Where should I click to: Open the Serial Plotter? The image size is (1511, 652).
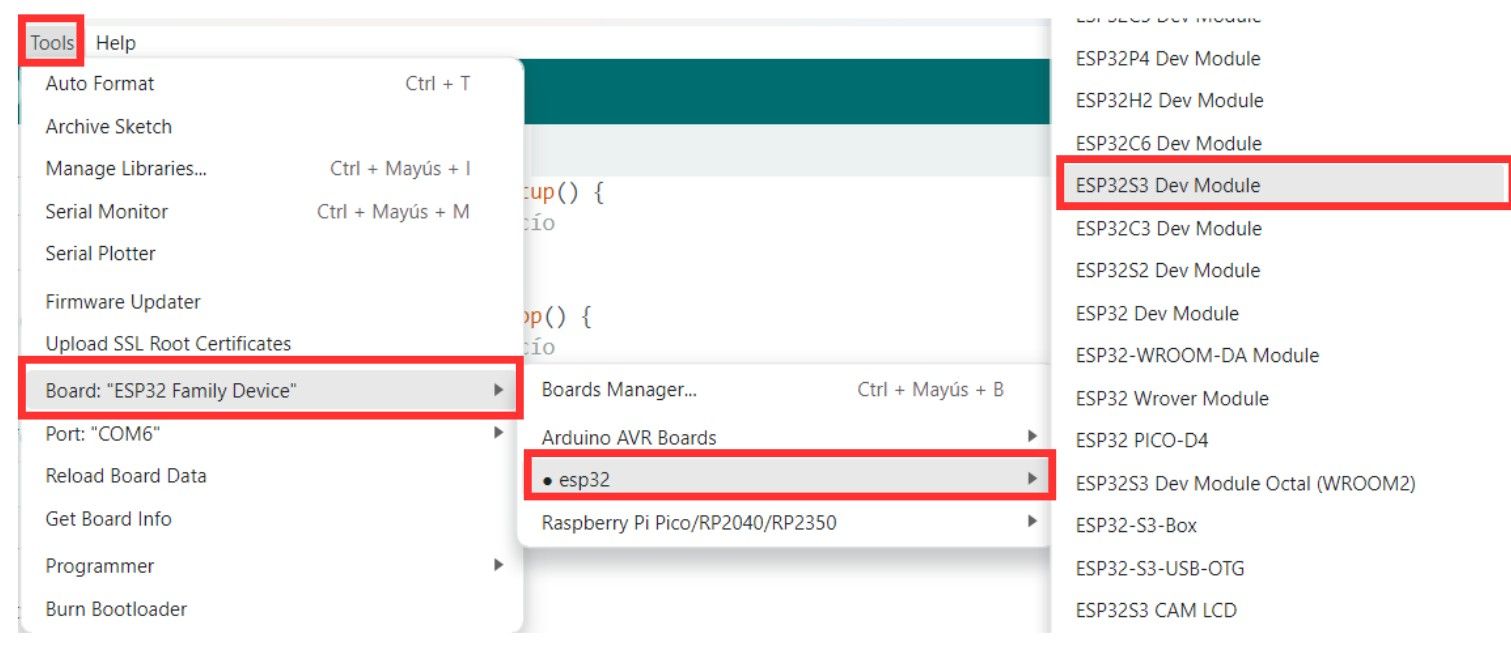[x=99, y=253]
